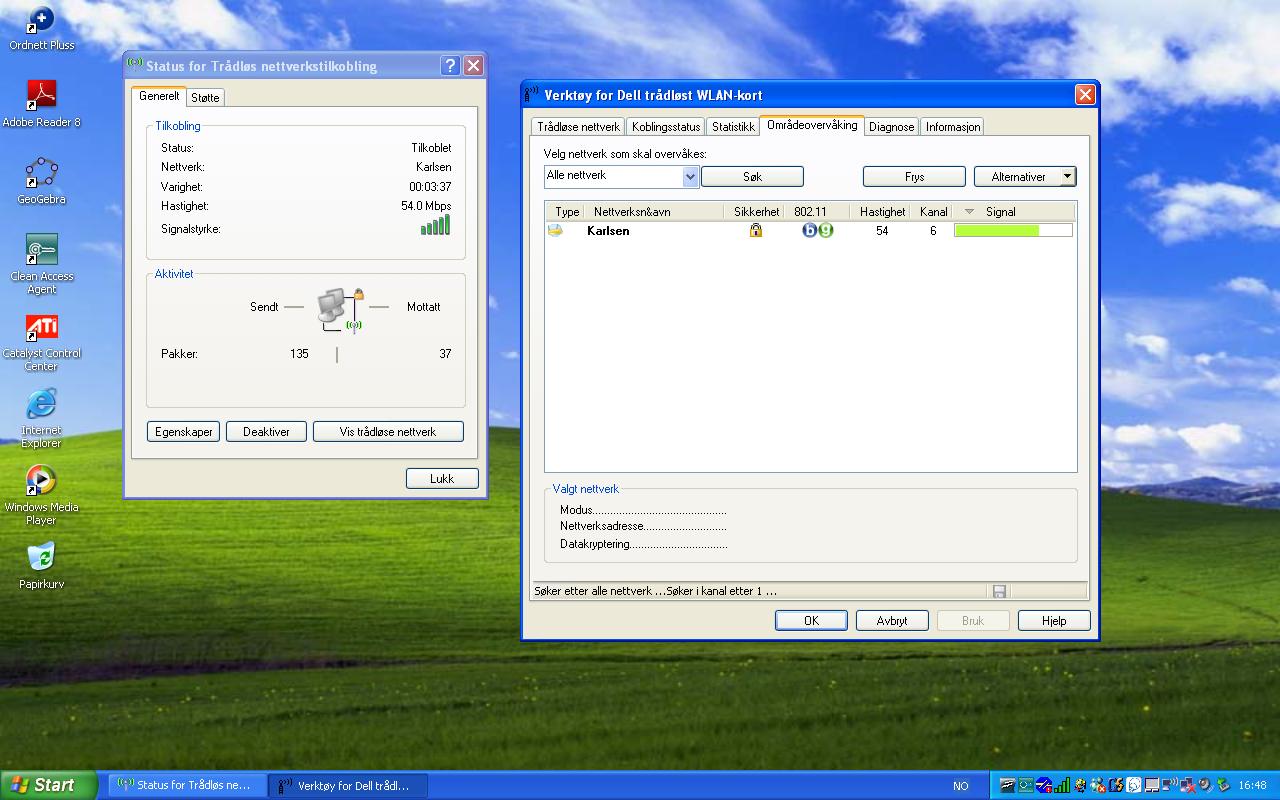Open Clean Access Agent desktop icon
The width and height of the screenshot is (1280, 800).
[41, 251]
